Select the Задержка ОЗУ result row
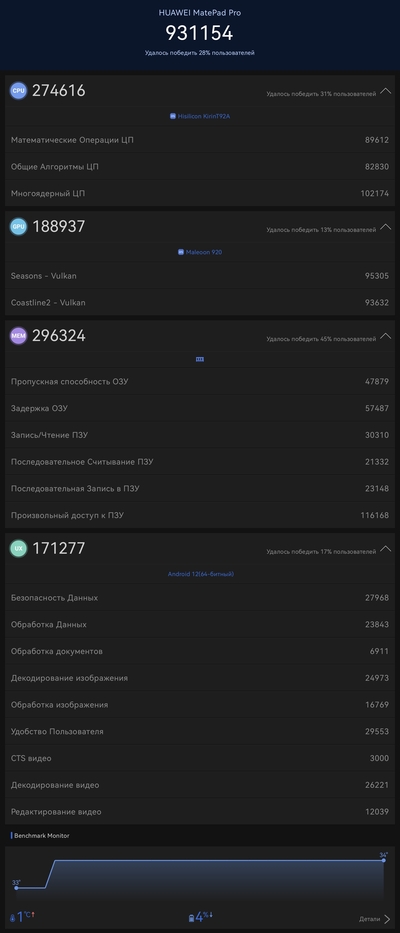This screenshot has width=400, height=933. pyautogui.click(x=200, y=409)
